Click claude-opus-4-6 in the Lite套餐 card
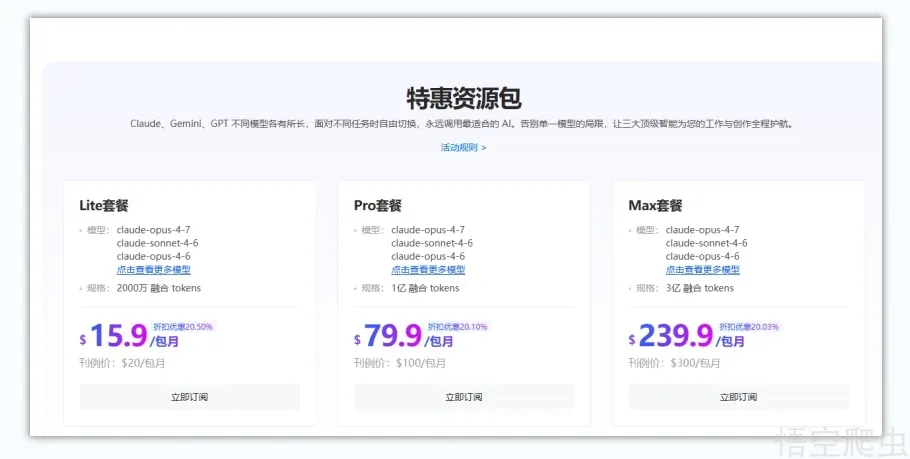 coord(153,256)
